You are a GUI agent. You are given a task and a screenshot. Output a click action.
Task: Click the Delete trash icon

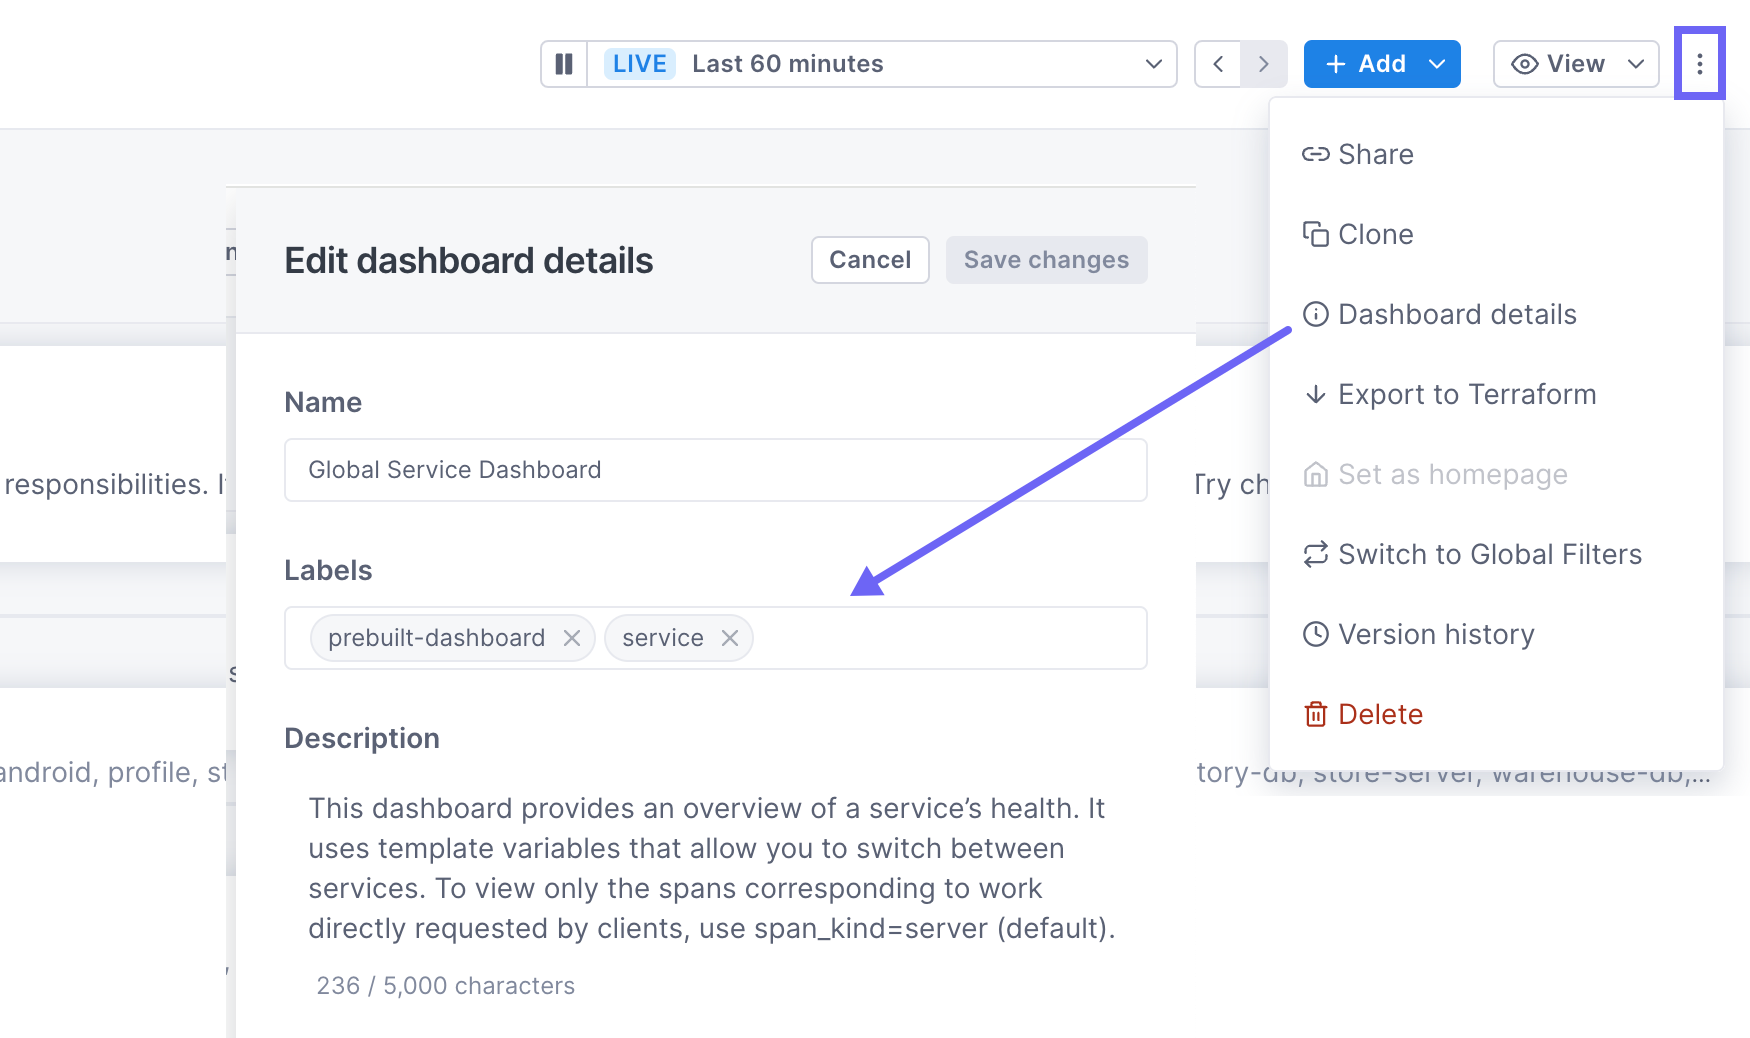(x=1316, y=714)
